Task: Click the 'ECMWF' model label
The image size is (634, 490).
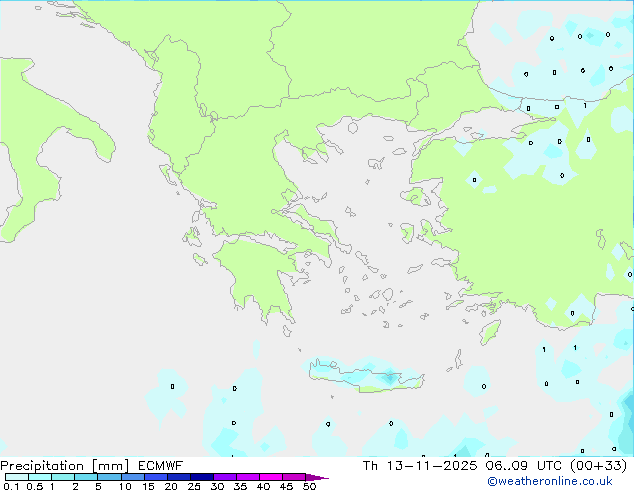Action: coord(161,466)
